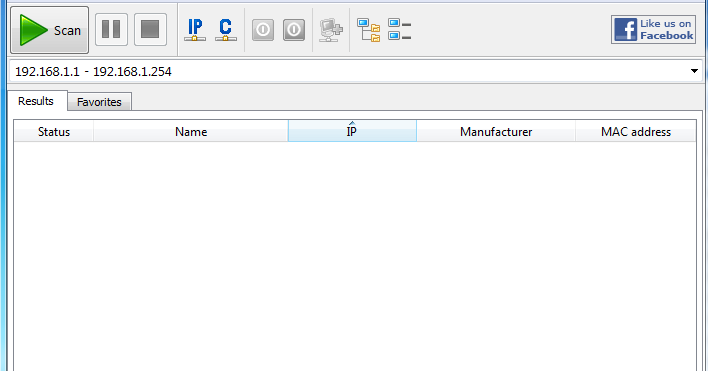Pause the running scan
The image size is (708, 371).
tap(111, 30)
